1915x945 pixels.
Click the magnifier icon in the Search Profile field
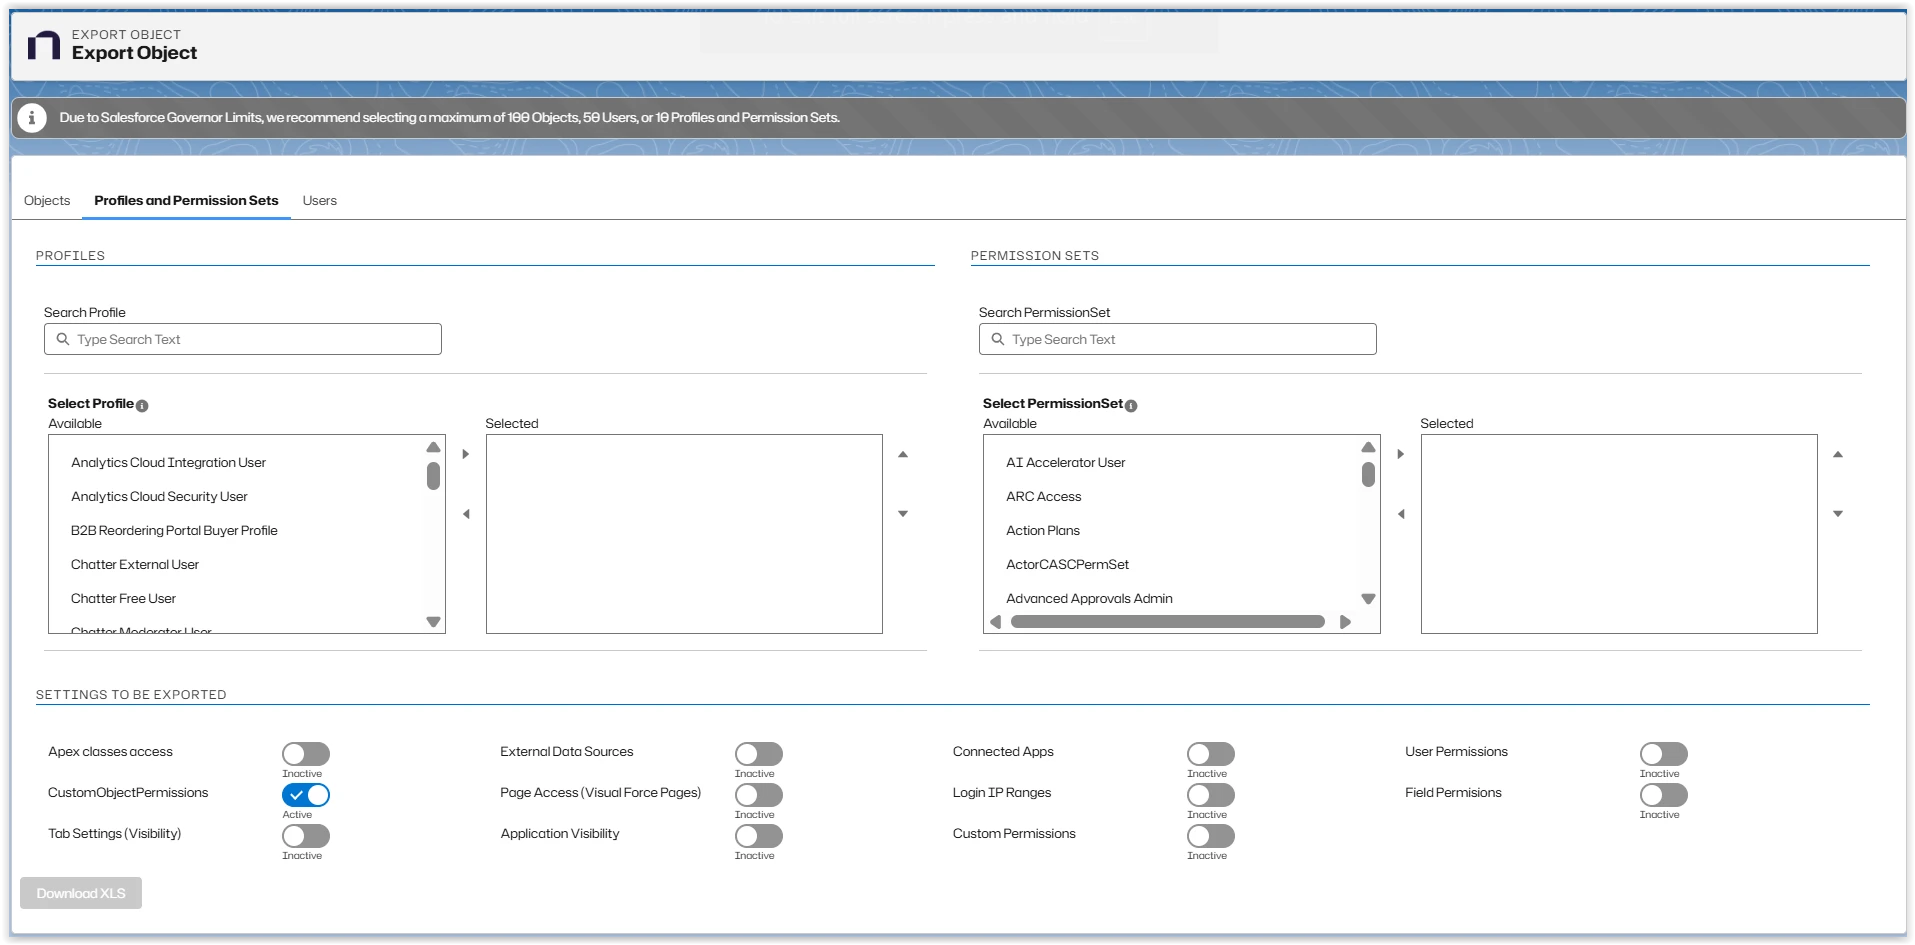(64, 339)
